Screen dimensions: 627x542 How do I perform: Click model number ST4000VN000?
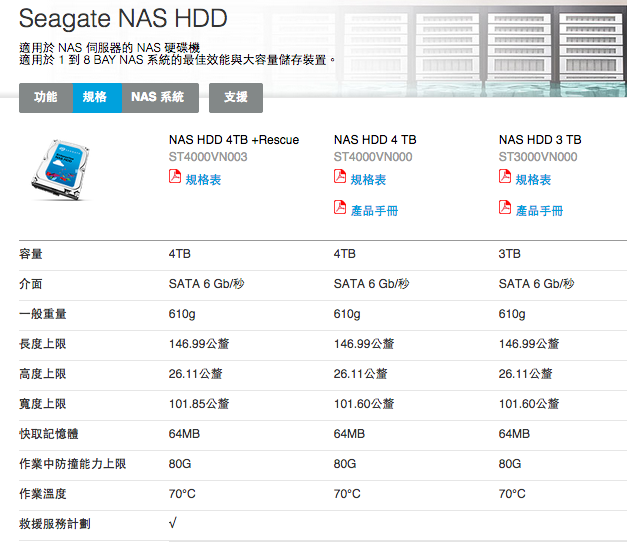pyautogui.click(x=373, y=157)
